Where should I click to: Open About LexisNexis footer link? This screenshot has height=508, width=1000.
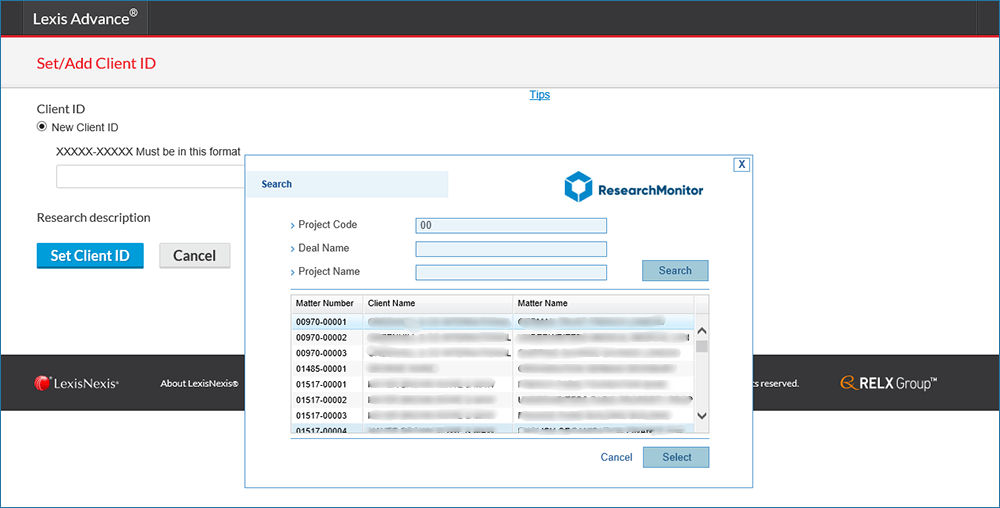(x=199, y=383)
